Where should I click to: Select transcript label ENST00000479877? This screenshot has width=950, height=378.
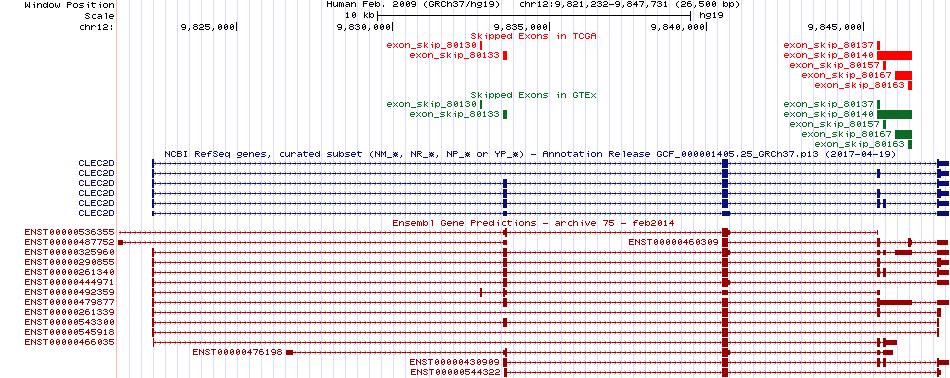(x=70, y=302)
